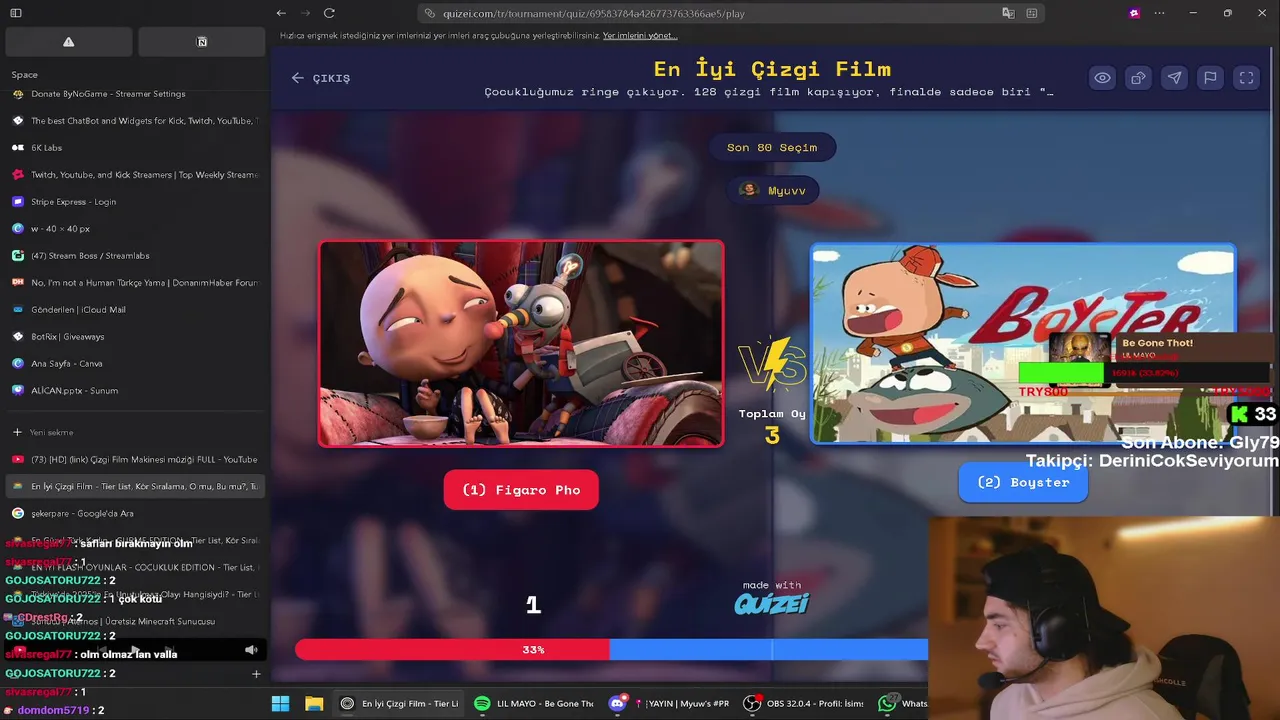Image resolution: width=1280 pixels, height=720 pixels.
Task: Click the paper-plane send icon on Quizei
Action: click(x=1174, y=78)
